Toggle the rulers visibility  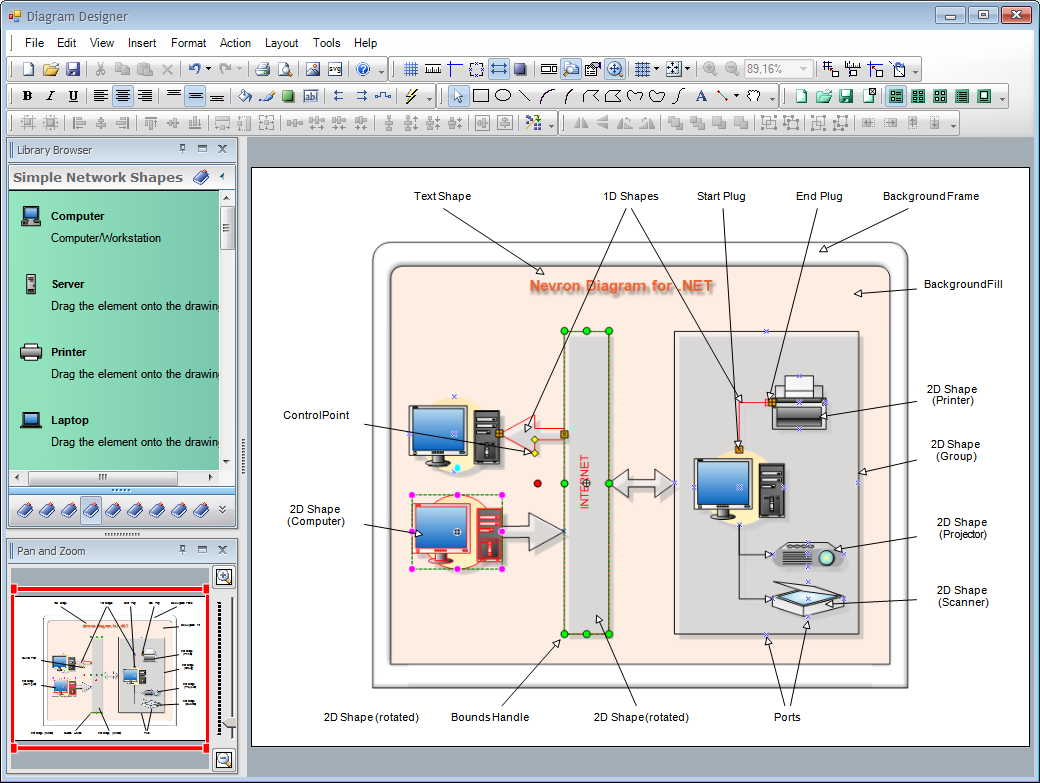[x=432, y=69]
